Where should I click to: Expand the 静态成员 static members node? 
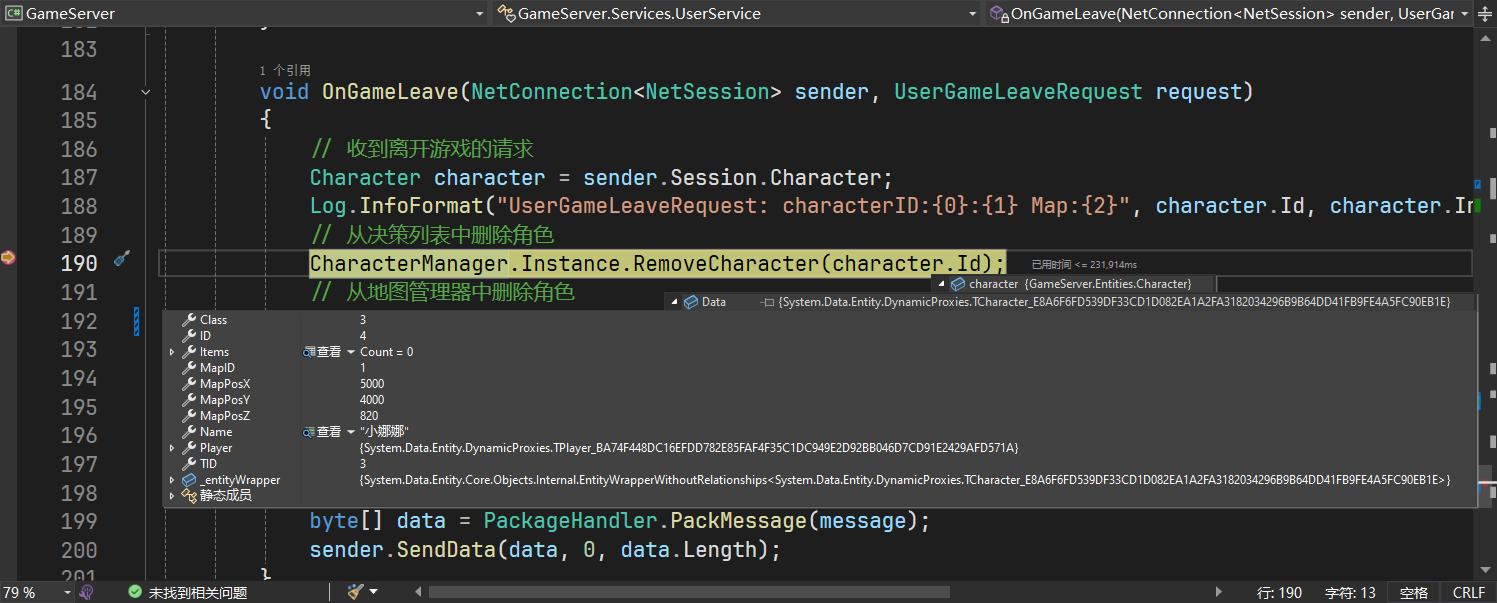click(x=172, y=495)
